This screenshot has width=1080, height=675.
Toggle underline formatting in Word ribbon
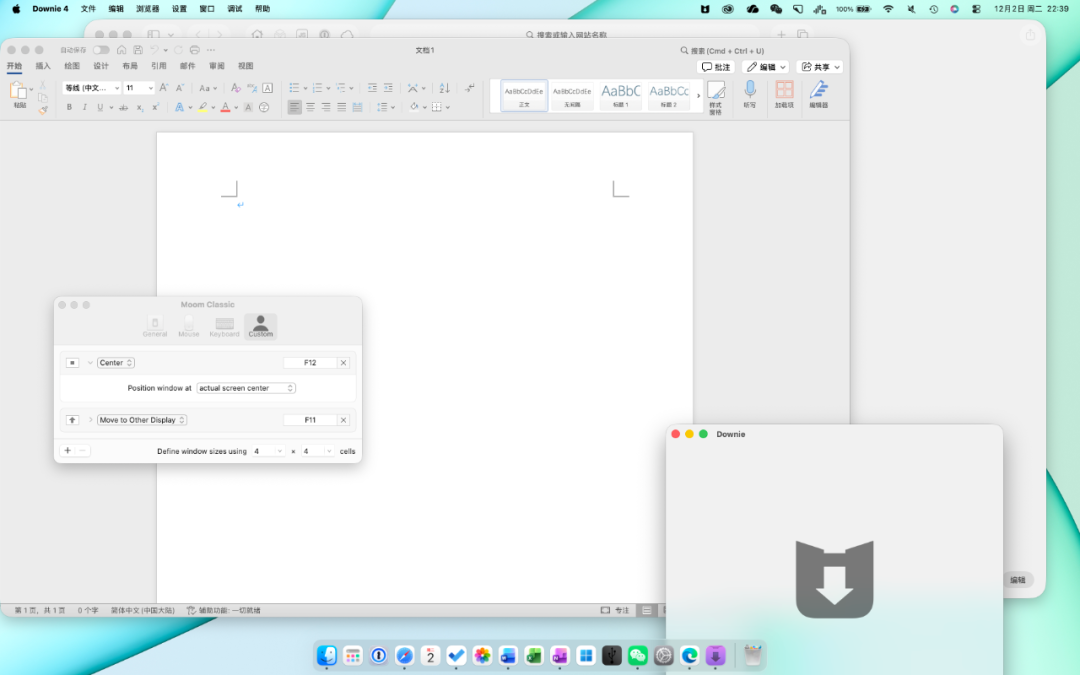click(99, 107)
